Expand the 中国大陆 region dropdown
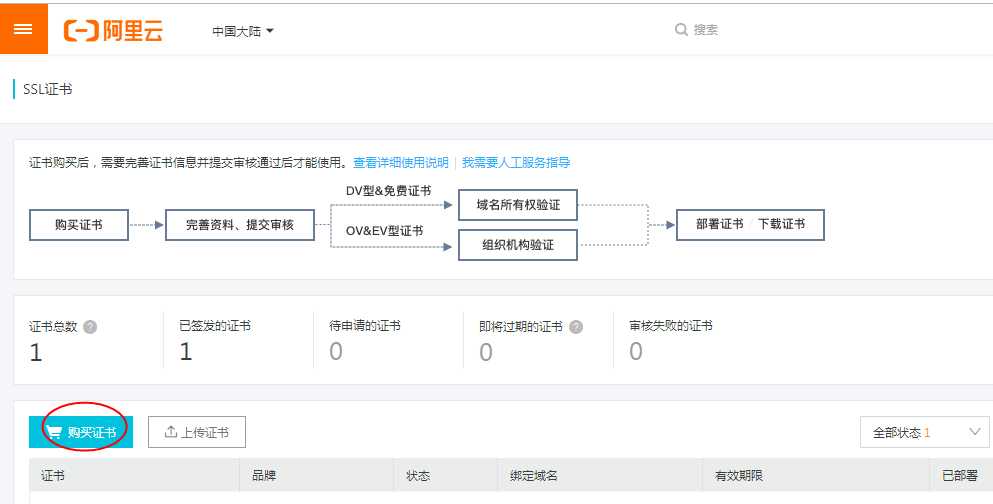The height and width of the screenshot is (504, 993). (243, 31)
